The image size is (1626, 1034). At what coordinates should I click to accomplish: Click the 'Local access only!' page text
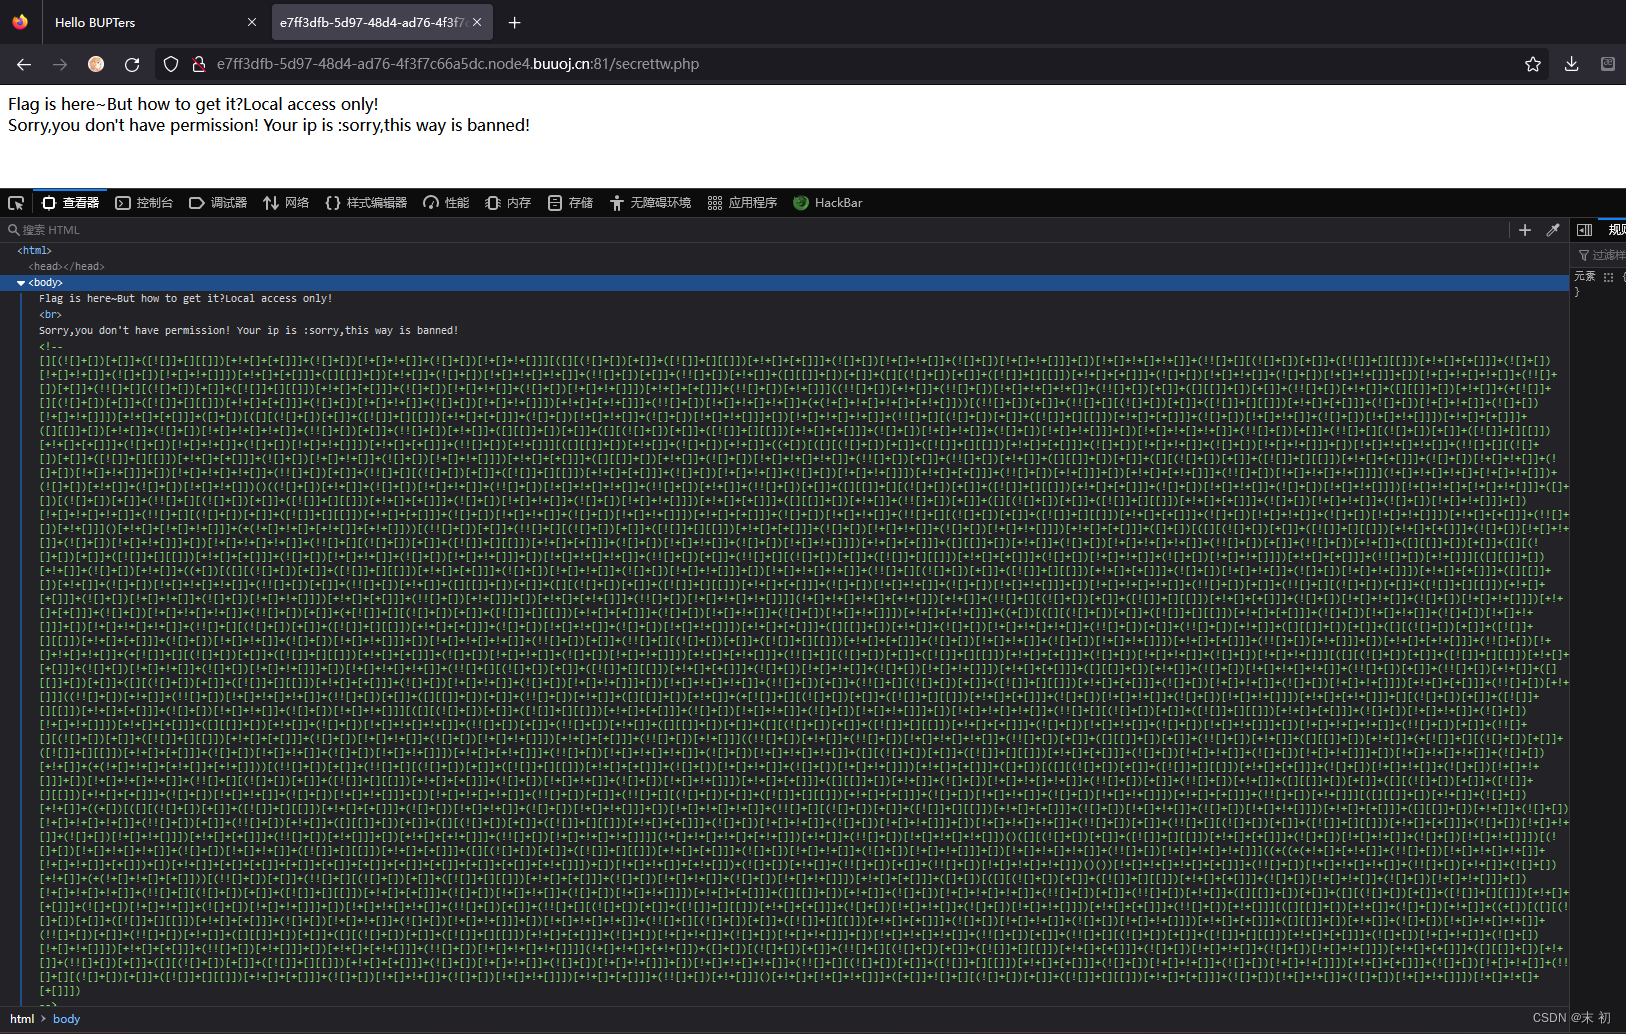click(x=311, y=104)
